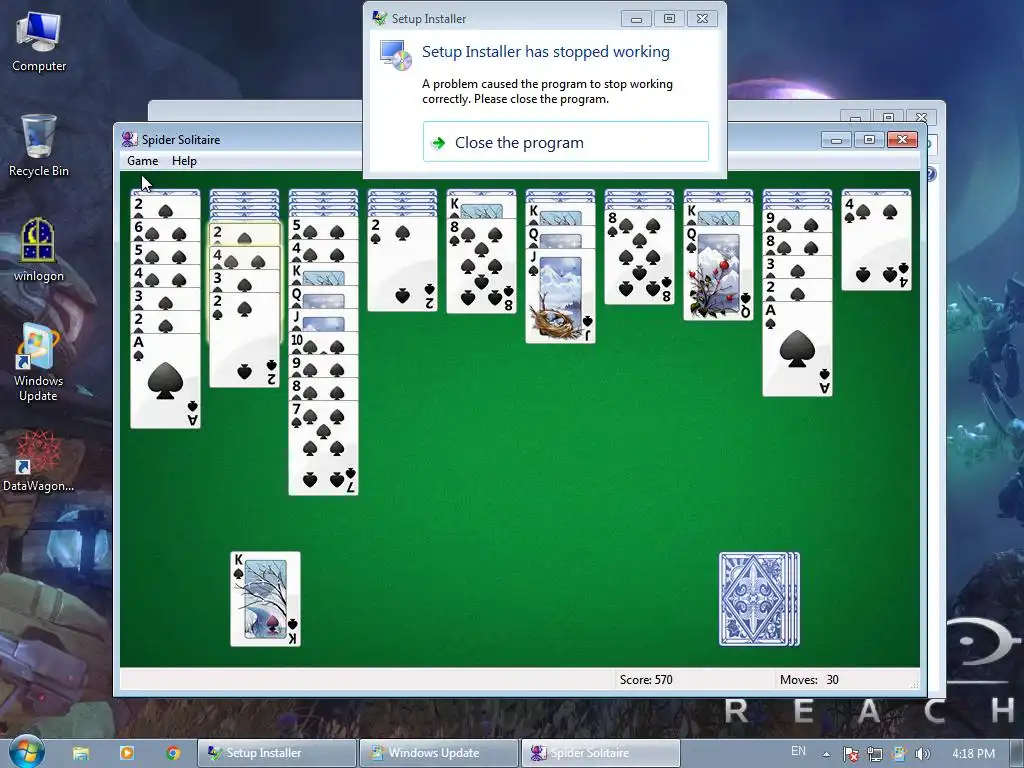Select the Queen of spades in eighth column
This screenshot has width=1024, height=768.
point(718,273)
